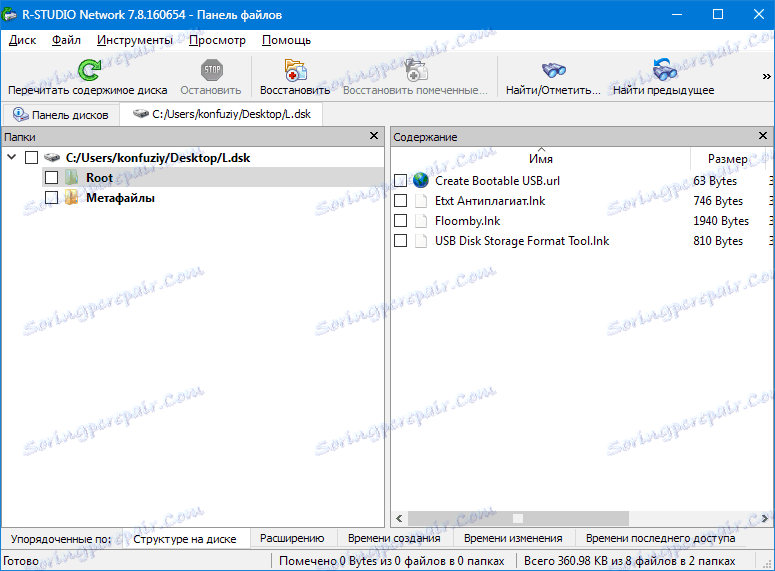Sort files by Имя column header
775x571 pixels.
coord(541,158)
